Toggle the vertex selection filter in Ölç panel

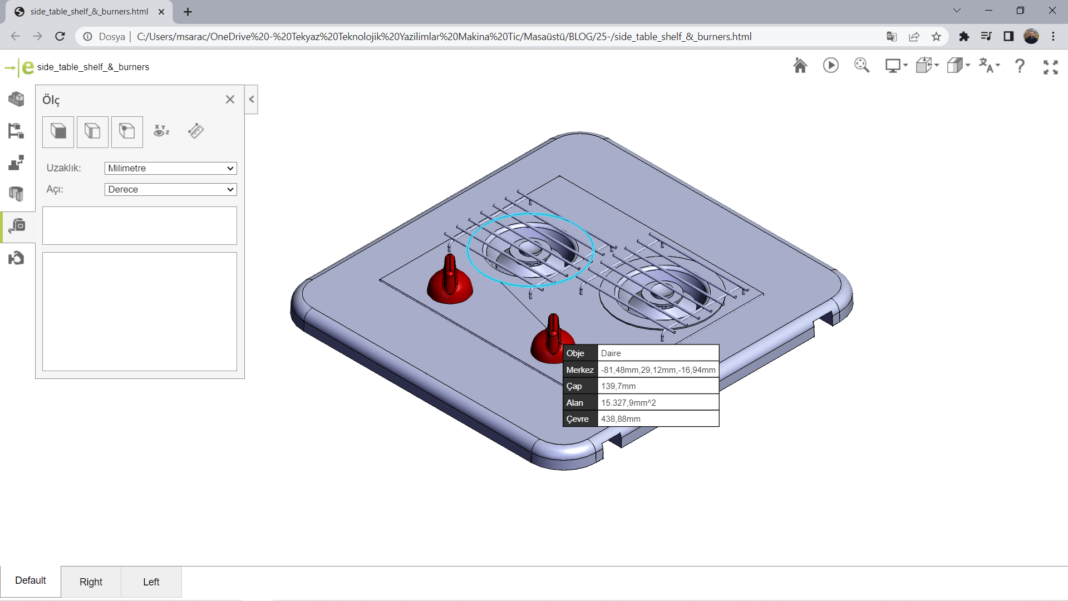[x=127, y=131]
